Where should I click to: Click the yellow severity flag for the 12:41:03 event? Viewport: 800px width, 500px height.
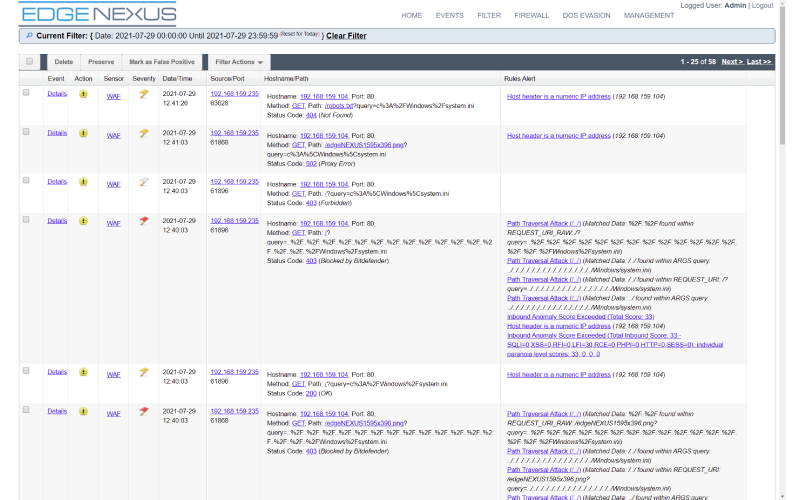(x=144, y=133)
